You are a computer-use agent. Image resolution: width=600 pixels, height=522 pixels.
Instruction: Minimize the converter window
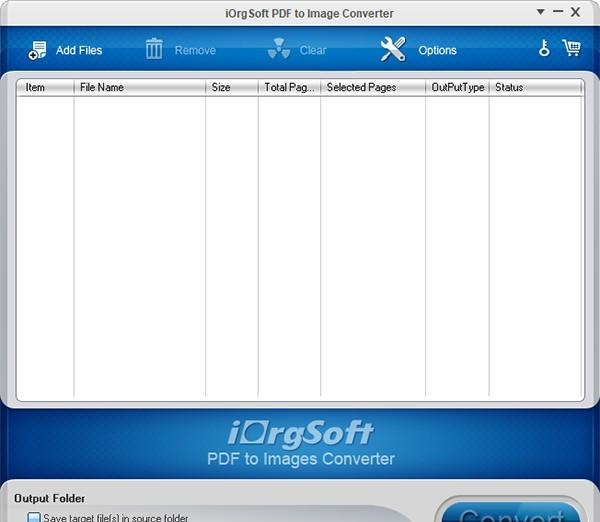558,11
